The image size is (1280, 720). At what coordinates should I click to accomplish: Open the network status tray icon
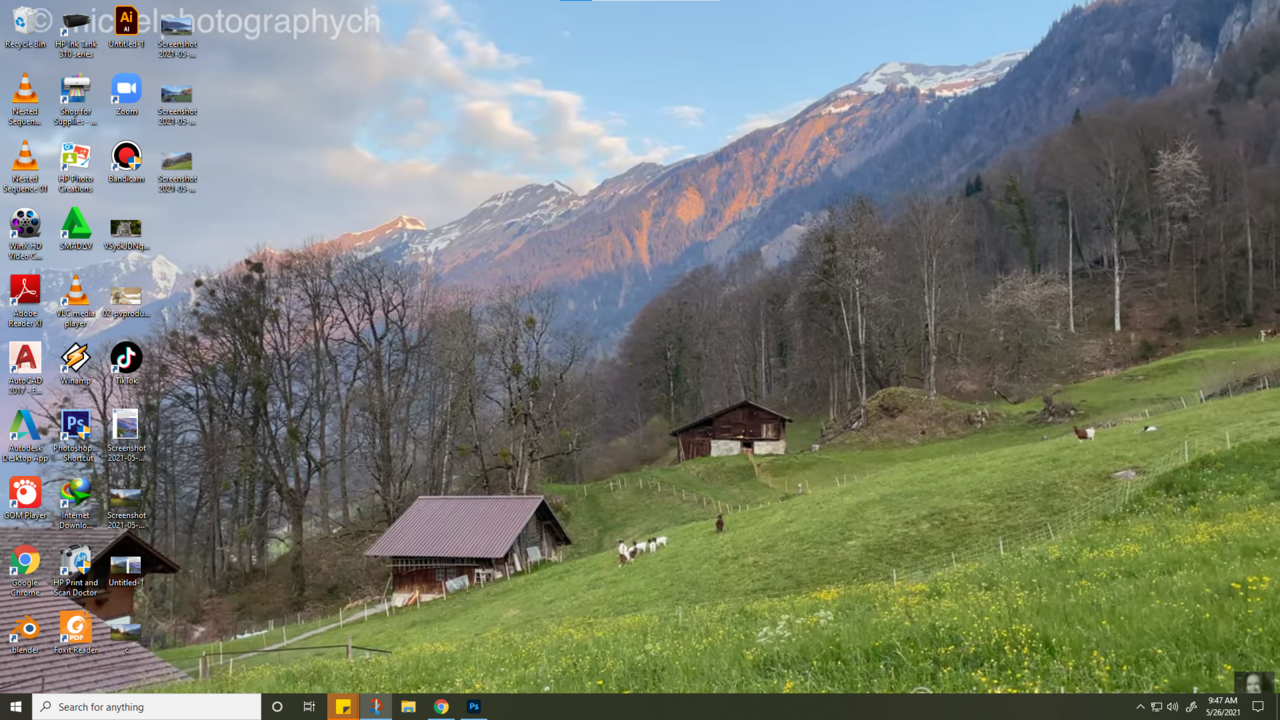[x=1156, y=707]
